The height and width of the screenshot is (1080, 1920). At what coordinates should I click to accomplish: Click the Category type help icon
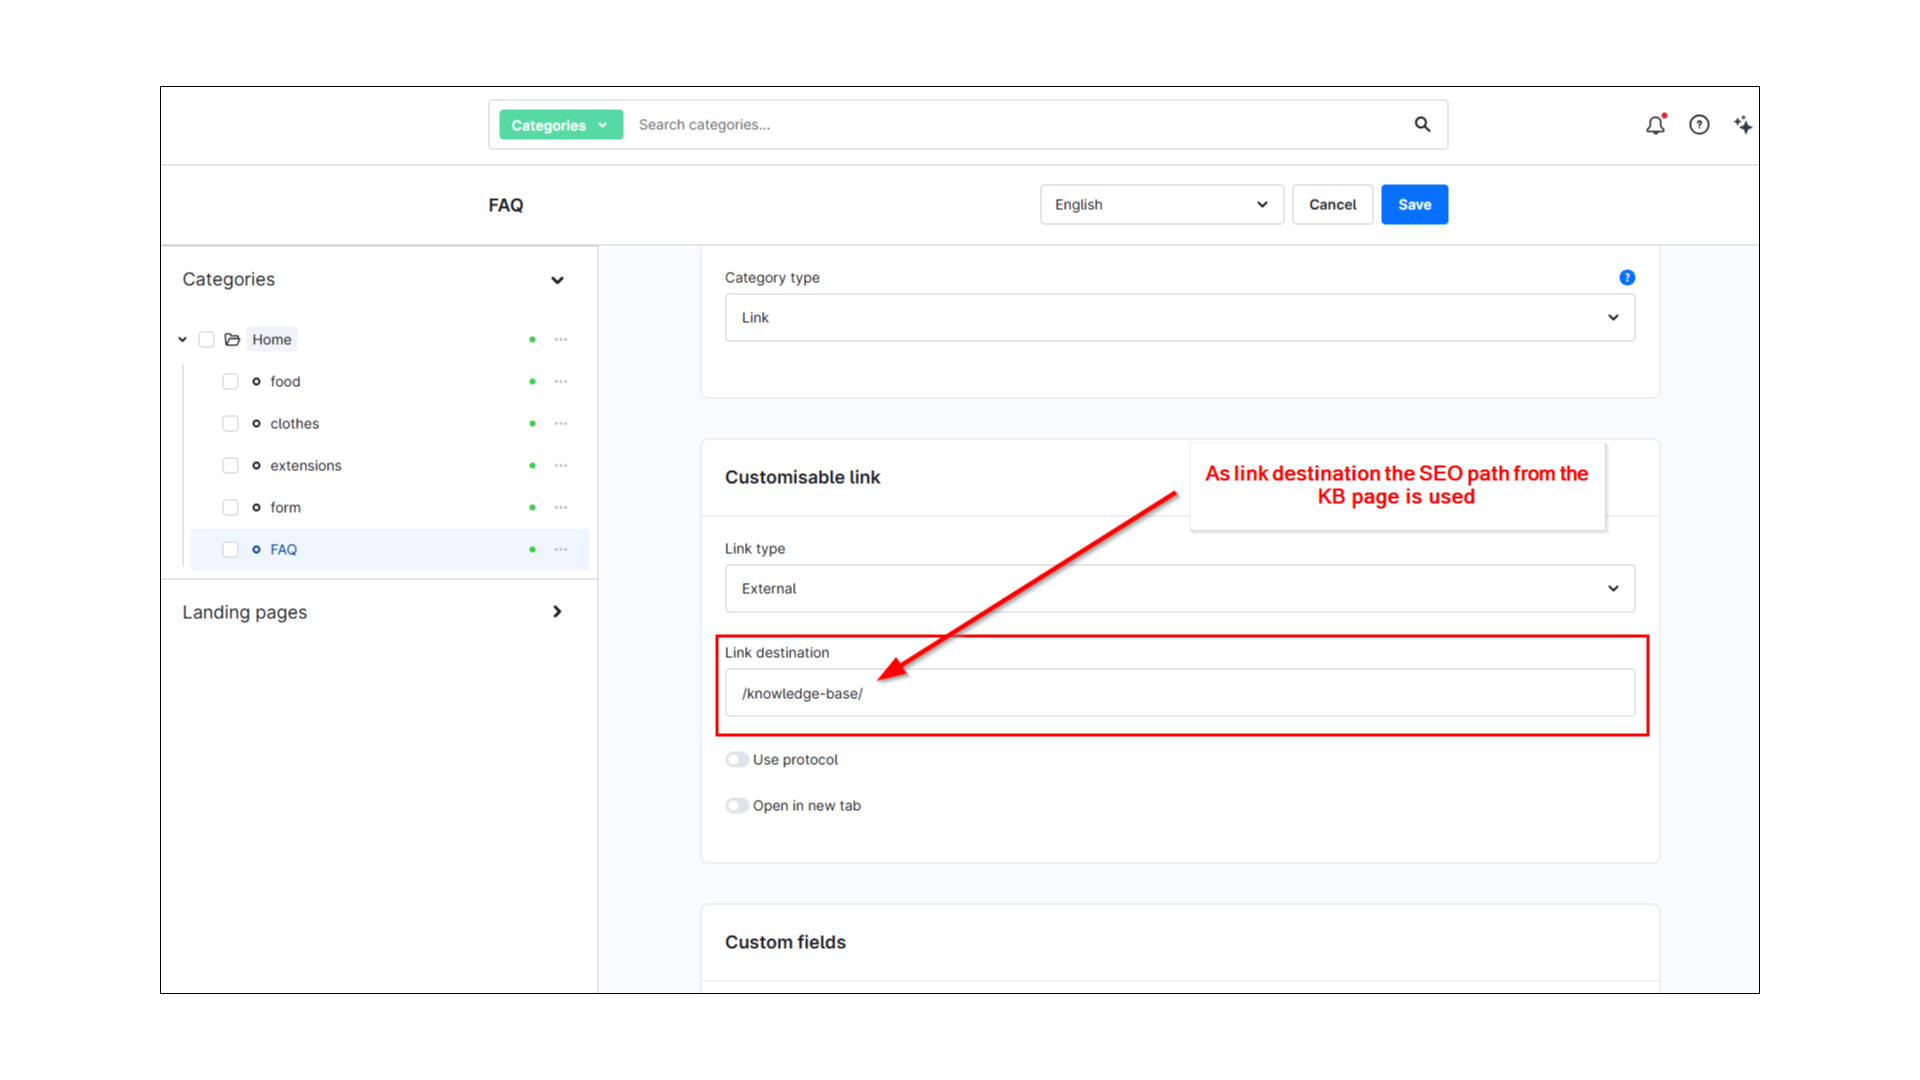(1627, 277)
